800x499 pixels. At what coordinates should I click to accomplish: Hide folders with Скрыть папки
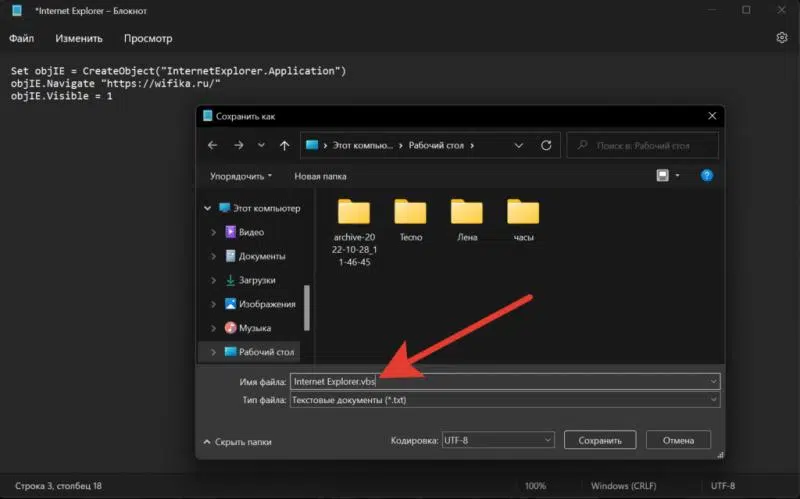(238, 441)
